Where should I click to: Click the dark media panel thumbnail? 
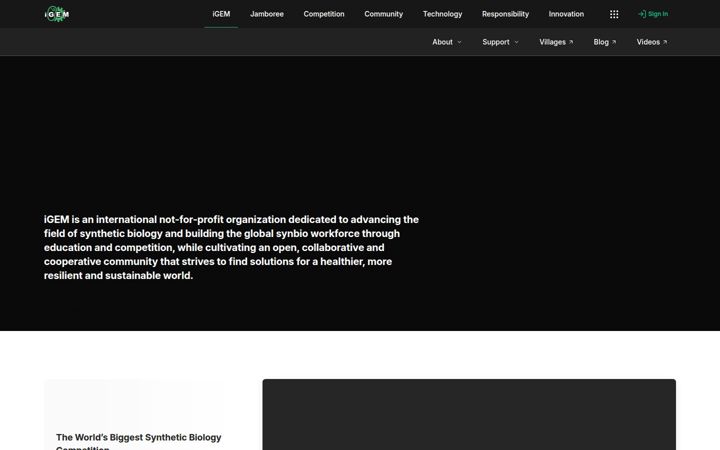click(x=469, y=415)
